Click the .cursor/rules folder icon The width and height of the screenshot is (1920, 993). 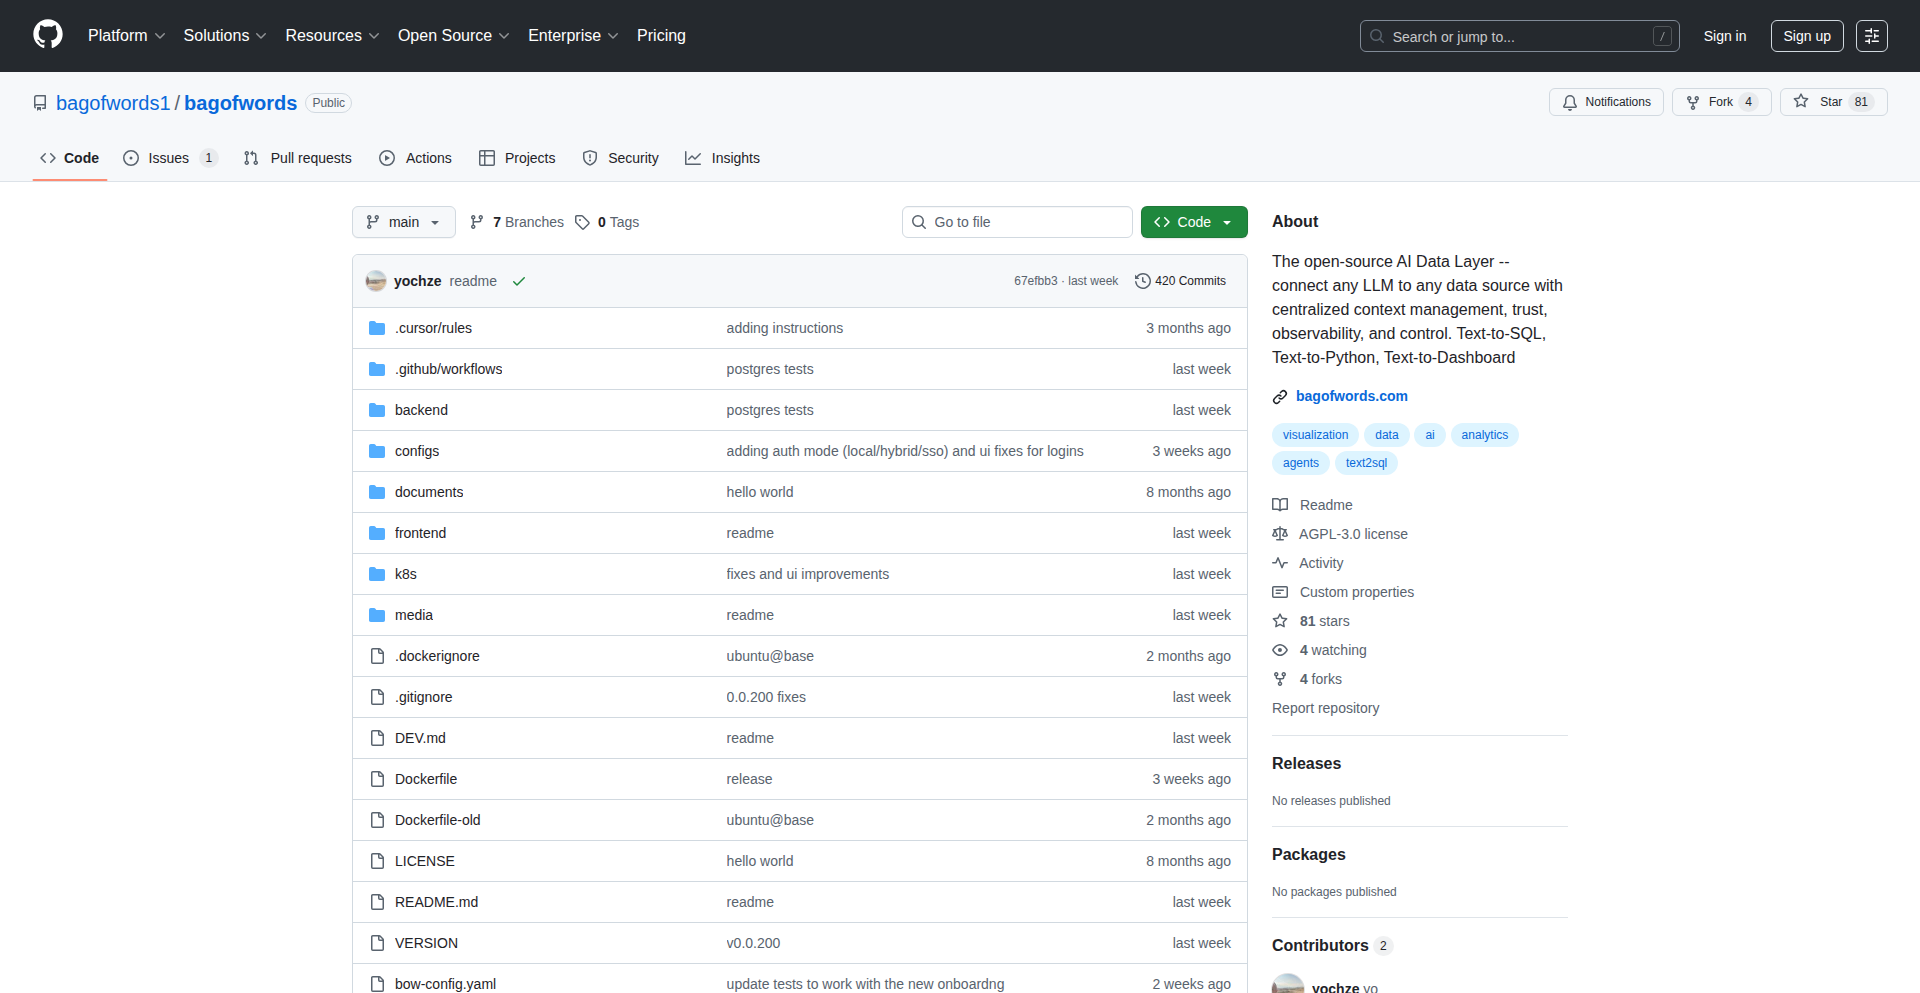377,328
